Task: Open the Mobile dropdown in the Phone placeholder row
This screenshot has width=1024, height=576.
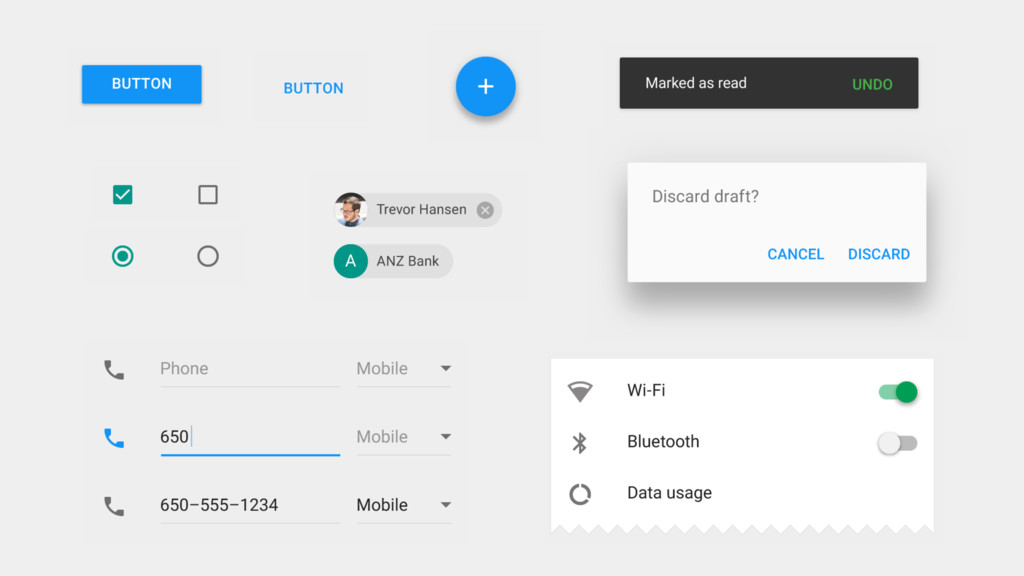Action: [x=404, y=370]
